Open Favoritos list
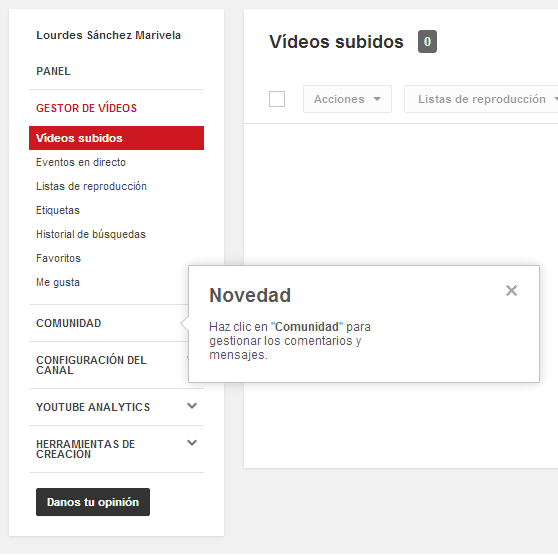This screenshot has width=558, height=557. pyautogui.click(x=58, y=258)
